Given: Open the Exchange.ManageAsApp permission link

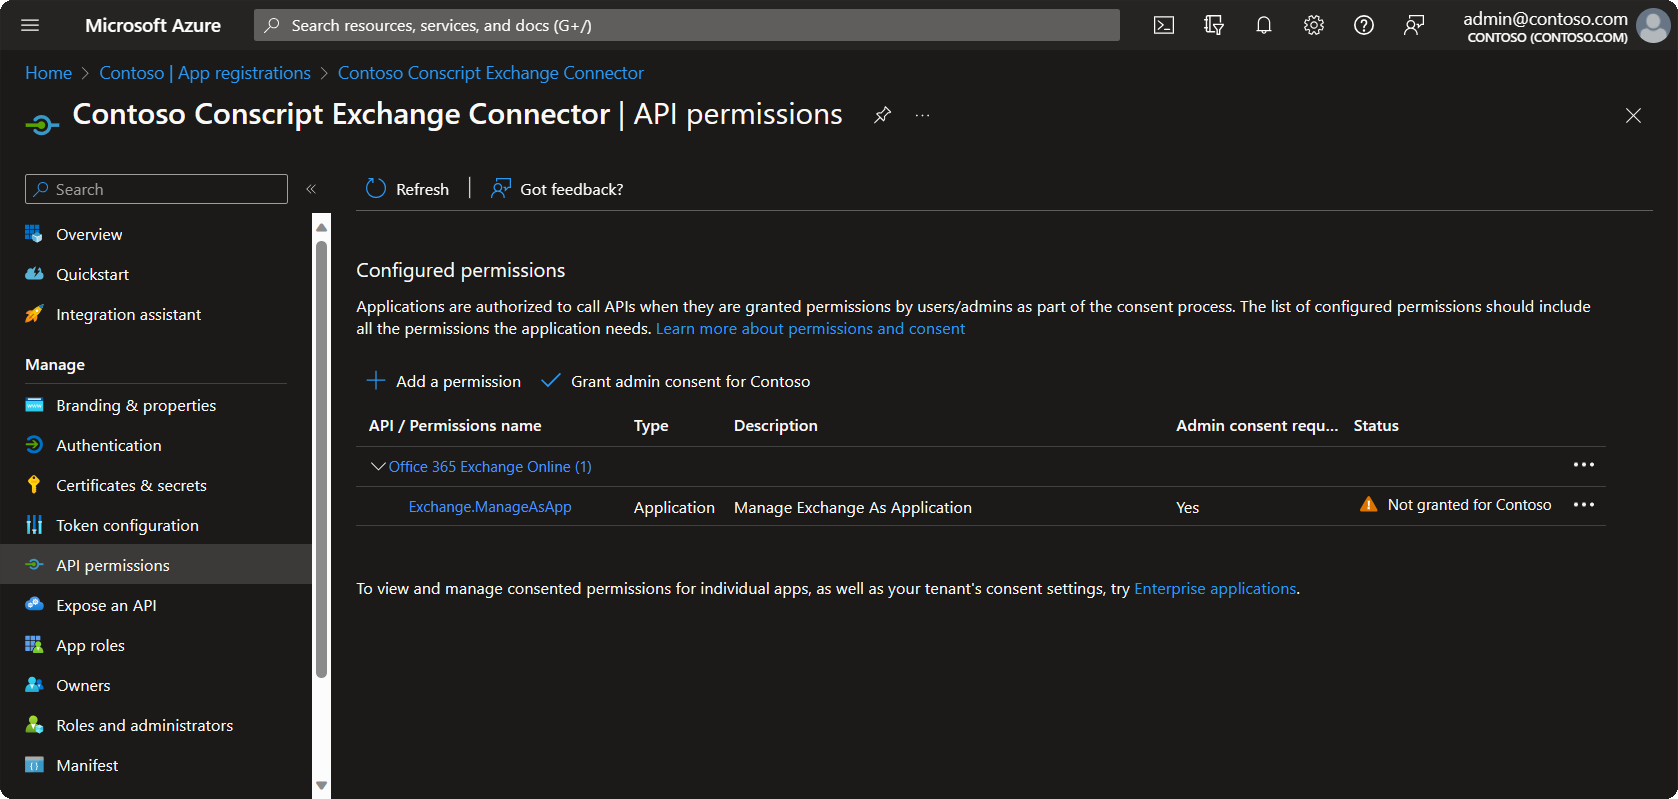Looking at the screenshot, I should pos(490,507).
